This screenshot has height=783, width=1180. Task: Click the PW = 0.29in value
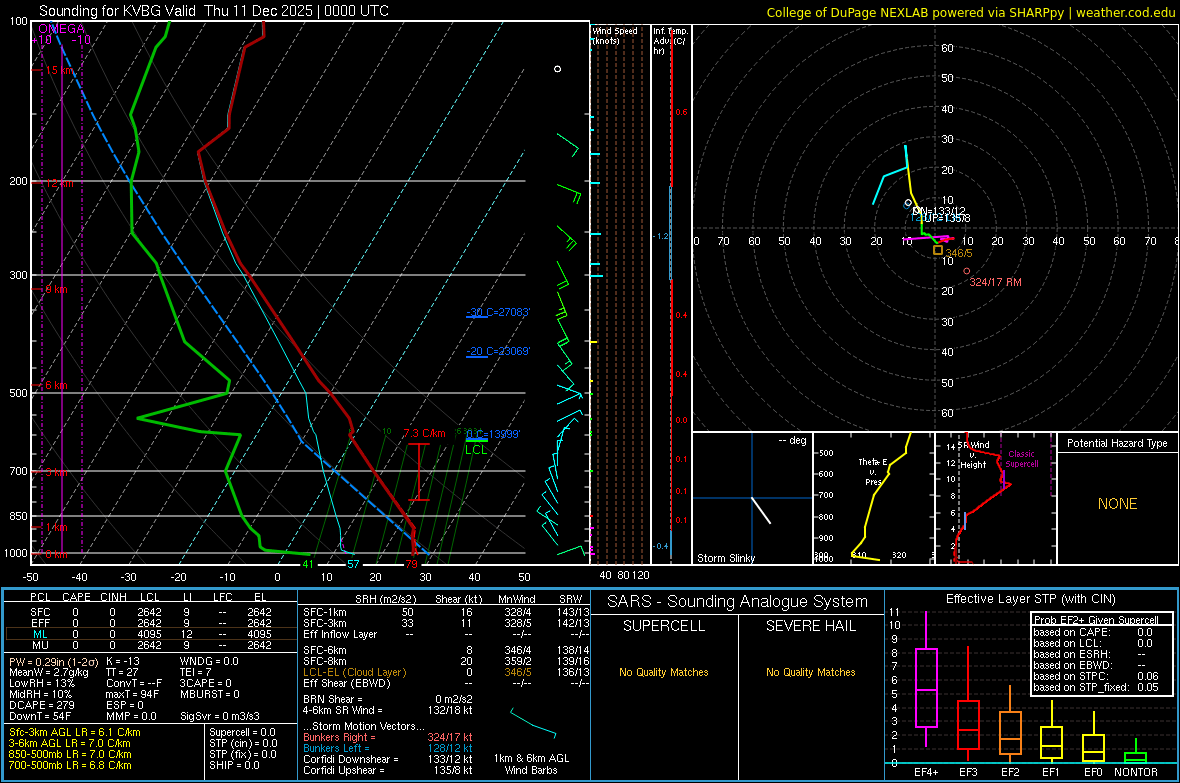pos(52,661)
